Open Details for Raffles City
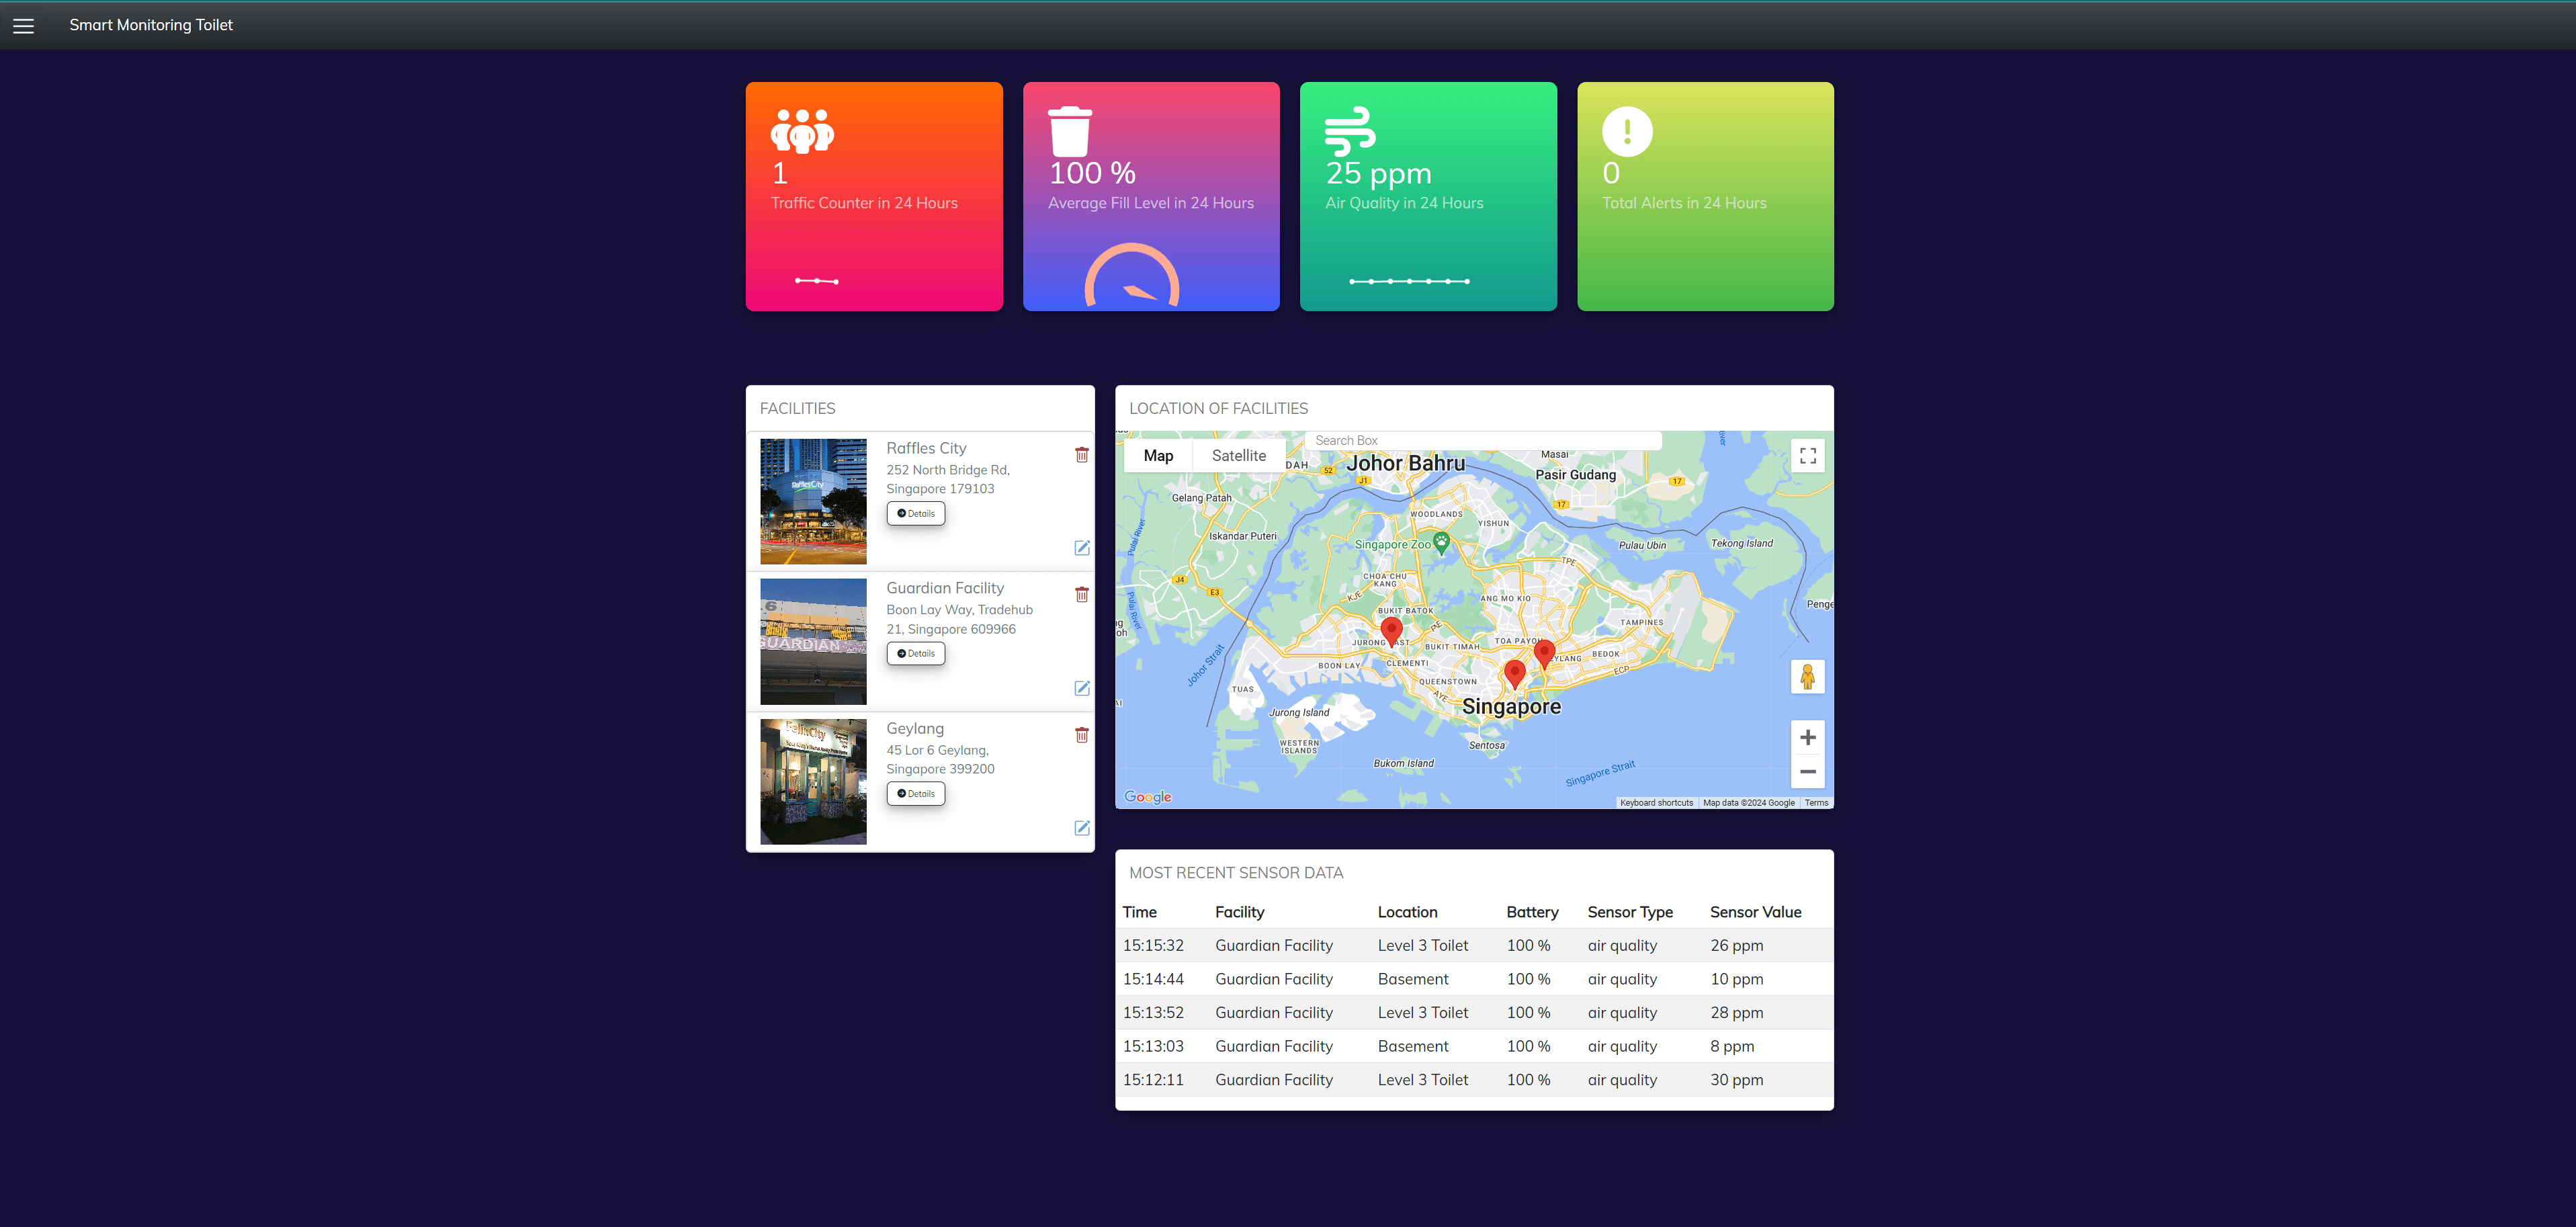Screen dimensions: 2576x1227 [x=916, y=514]
